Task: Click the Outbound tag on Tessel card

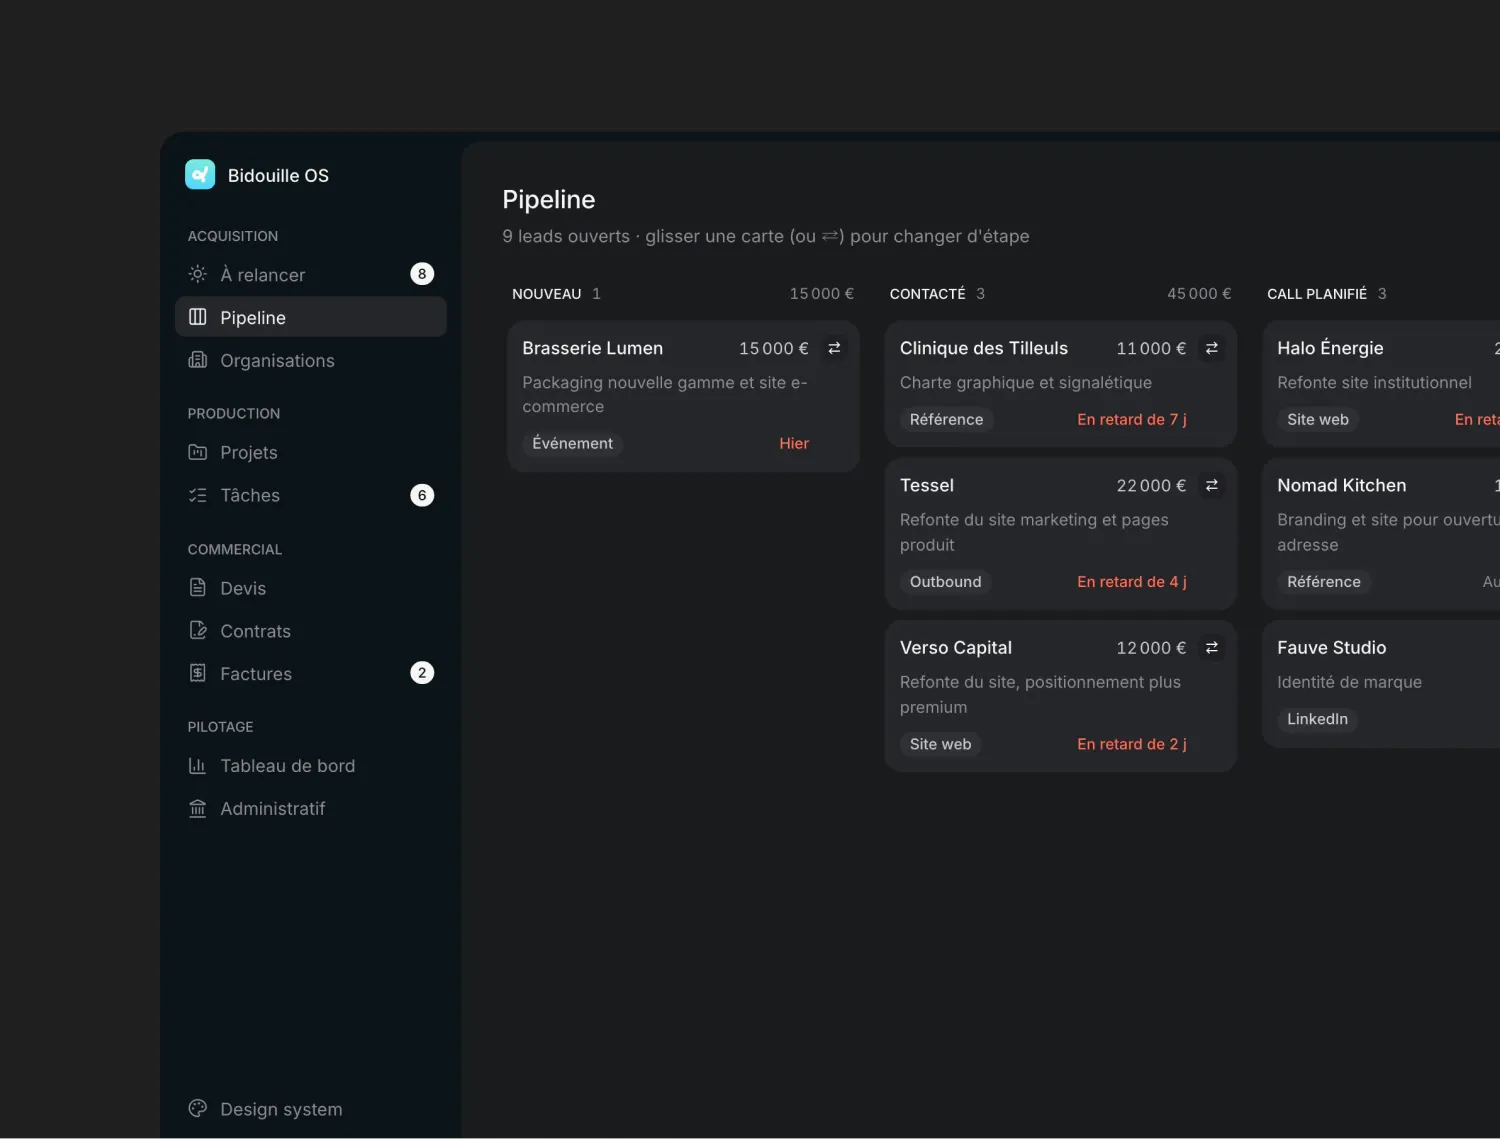Action: pyautogui.click(x=945, y=582)
